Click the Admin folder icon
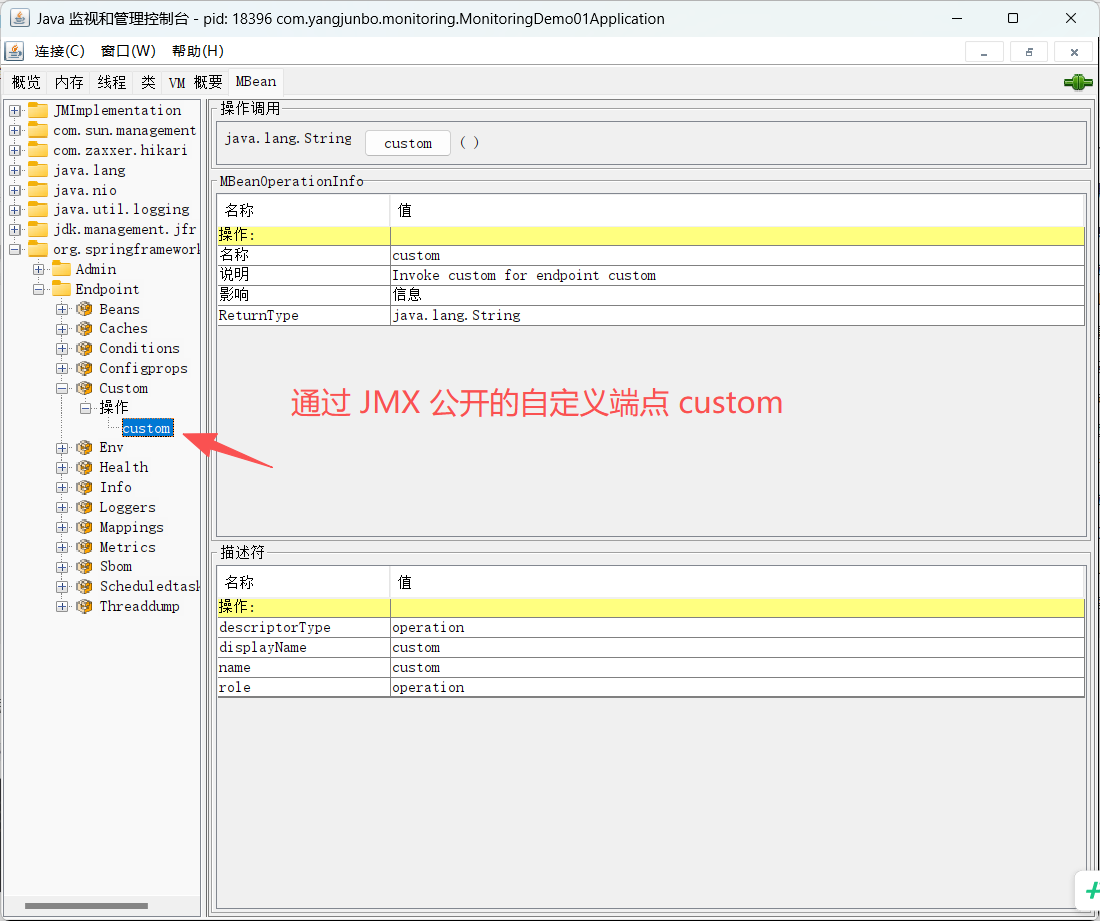Screen dimensions: 1100x921 (x=62, y=269)
